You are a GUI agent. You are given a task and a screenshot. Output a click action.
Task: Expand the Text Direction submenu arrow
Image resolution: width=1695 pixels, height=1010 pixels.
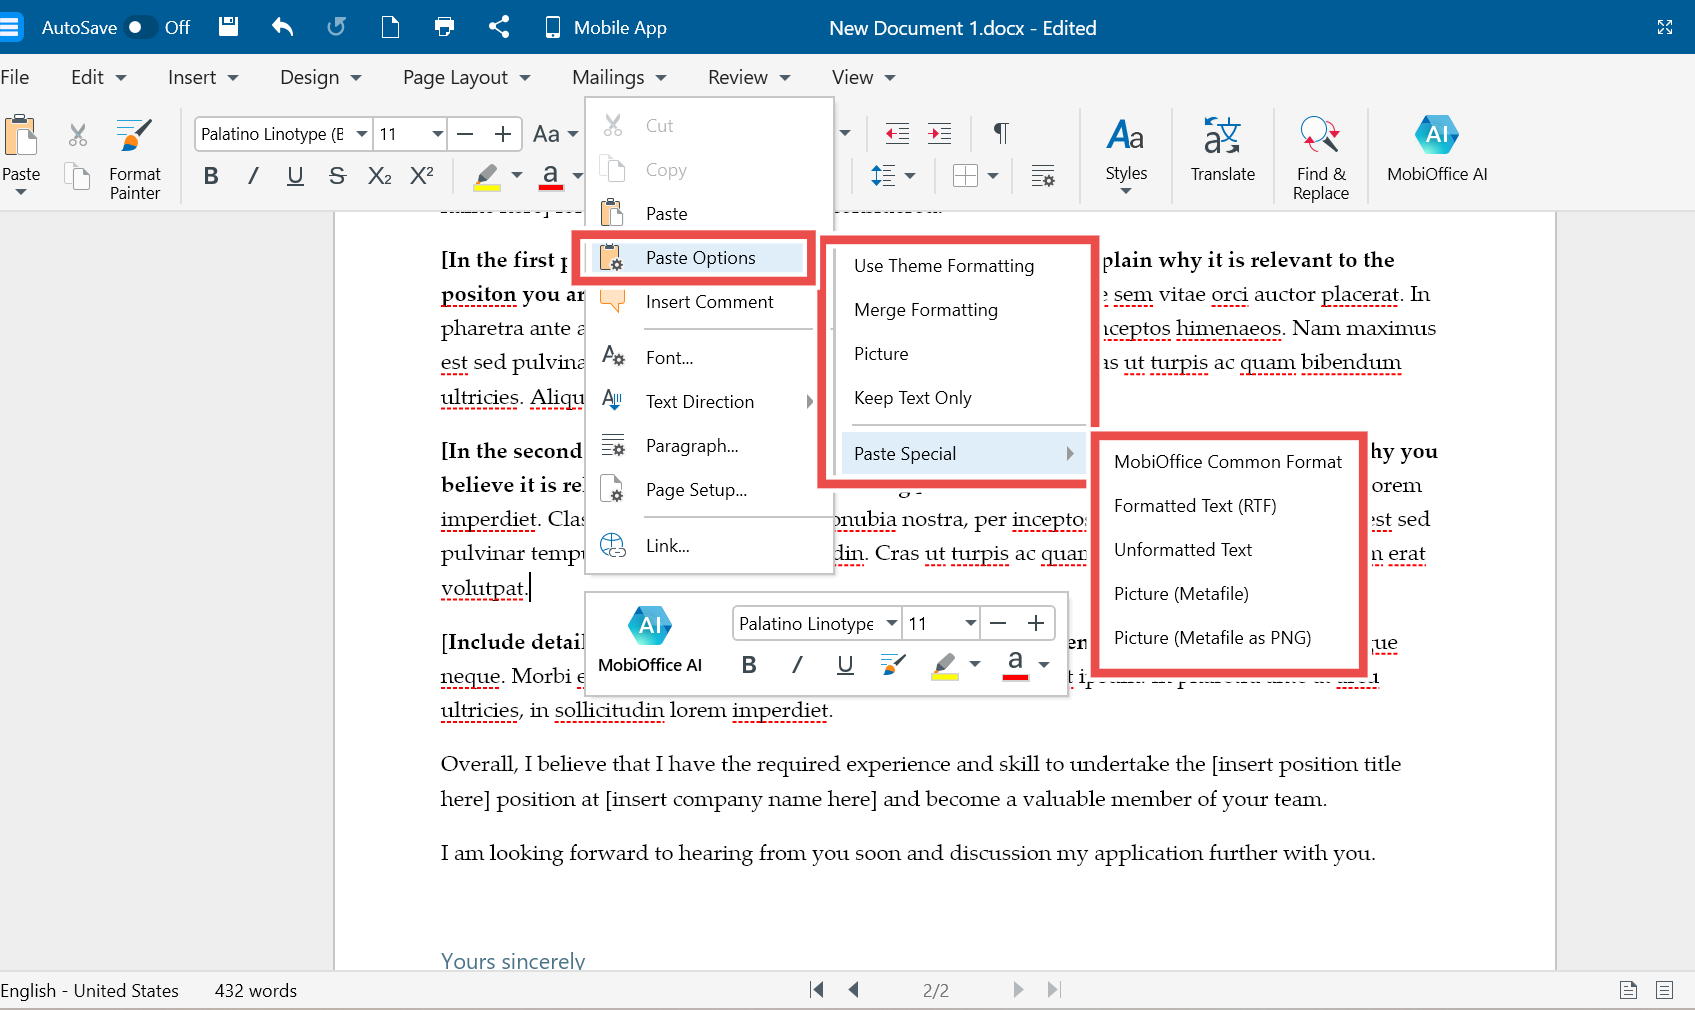(810, 402)
